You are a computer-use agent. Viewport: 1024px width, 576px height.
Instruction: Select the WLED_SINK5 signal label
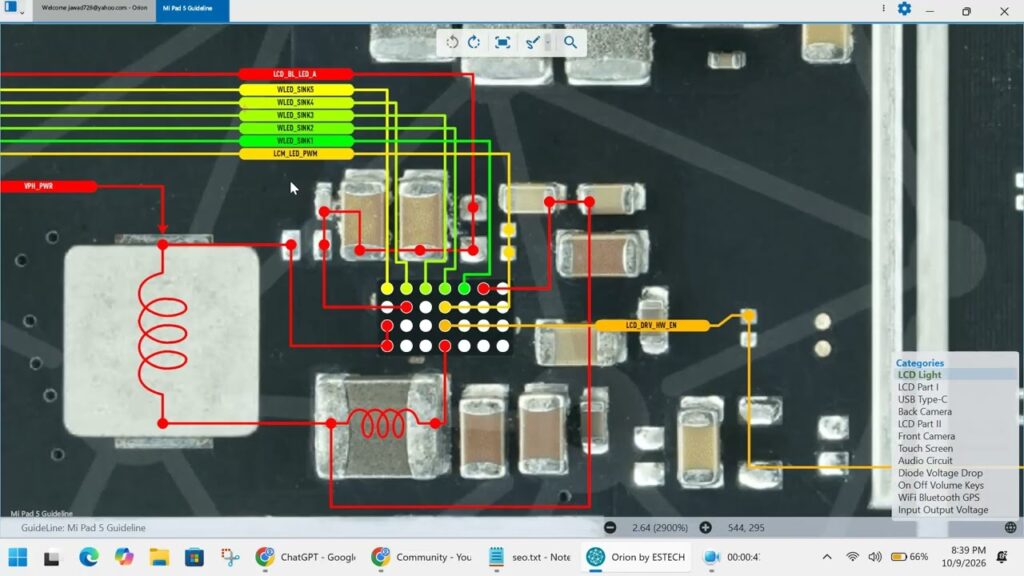[296, 89]
